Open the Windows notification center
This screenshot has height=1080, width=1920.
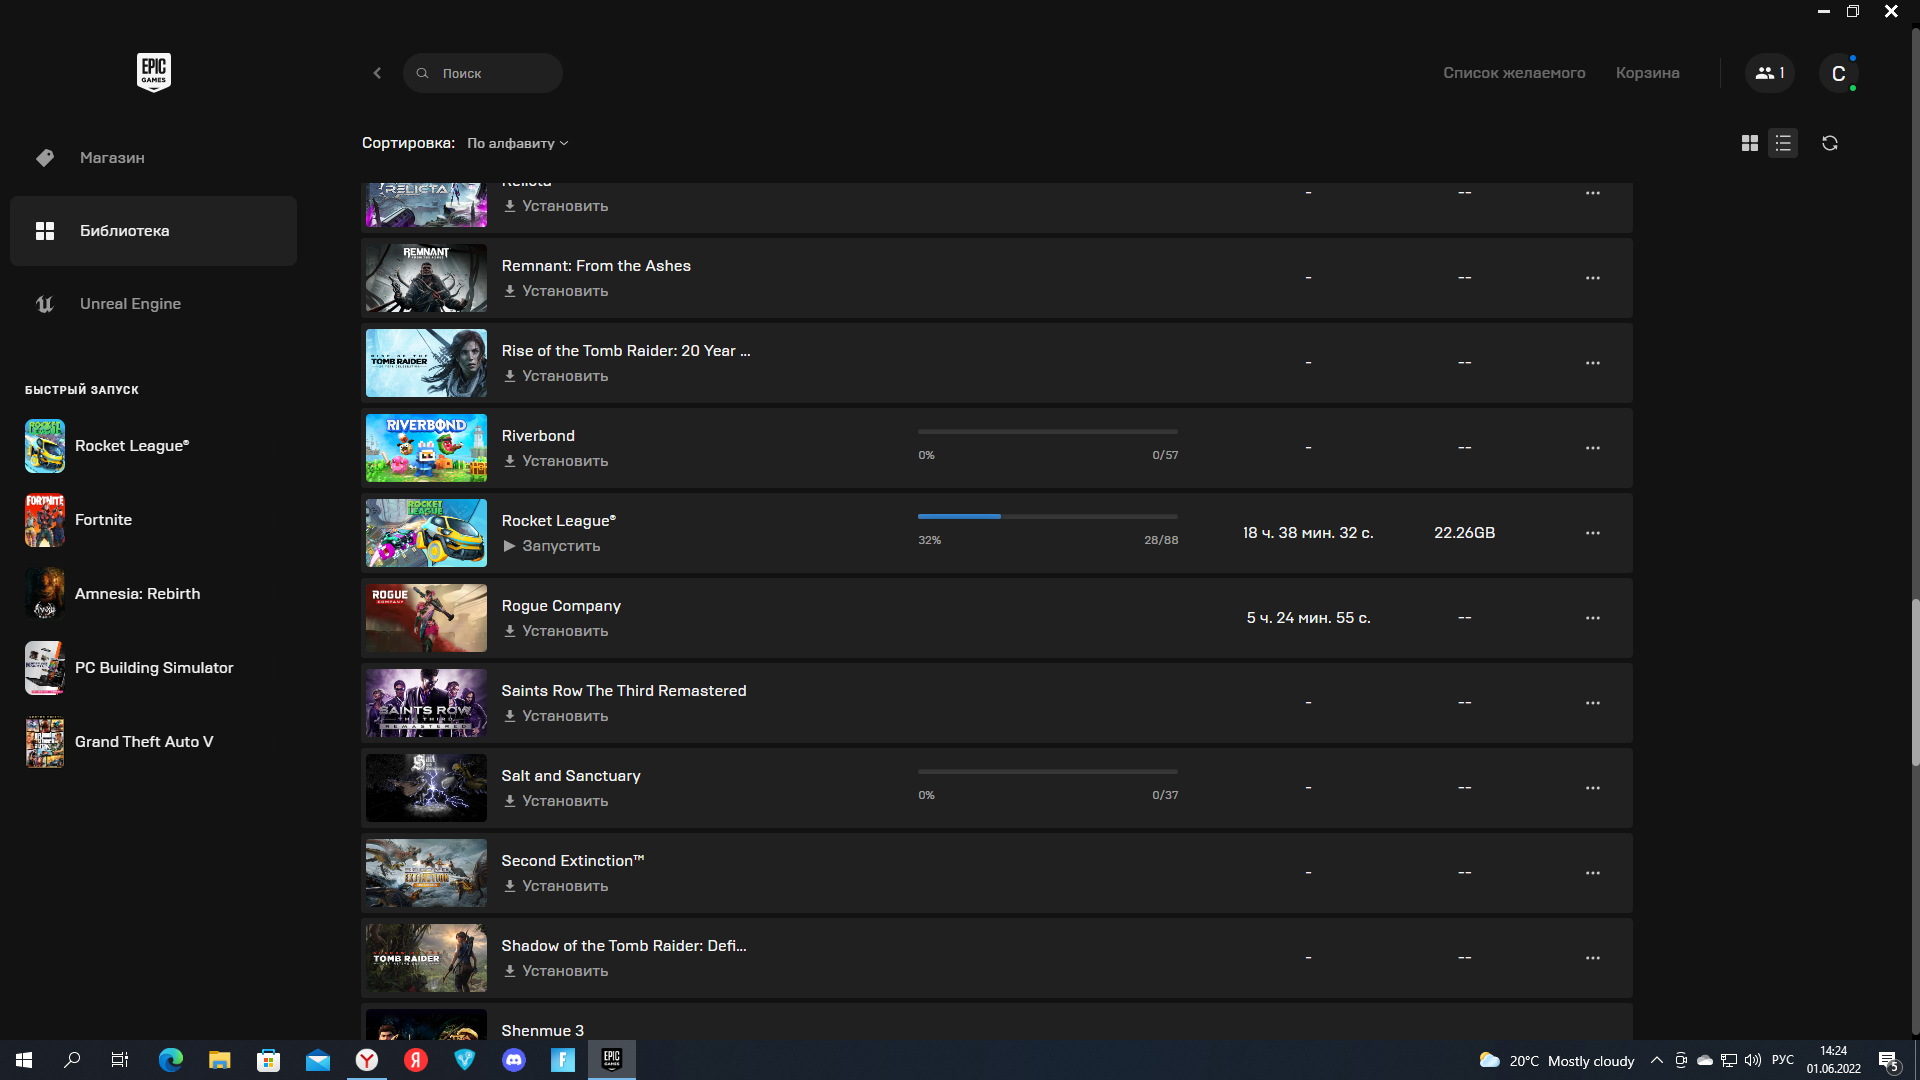pos(1889,1060)
